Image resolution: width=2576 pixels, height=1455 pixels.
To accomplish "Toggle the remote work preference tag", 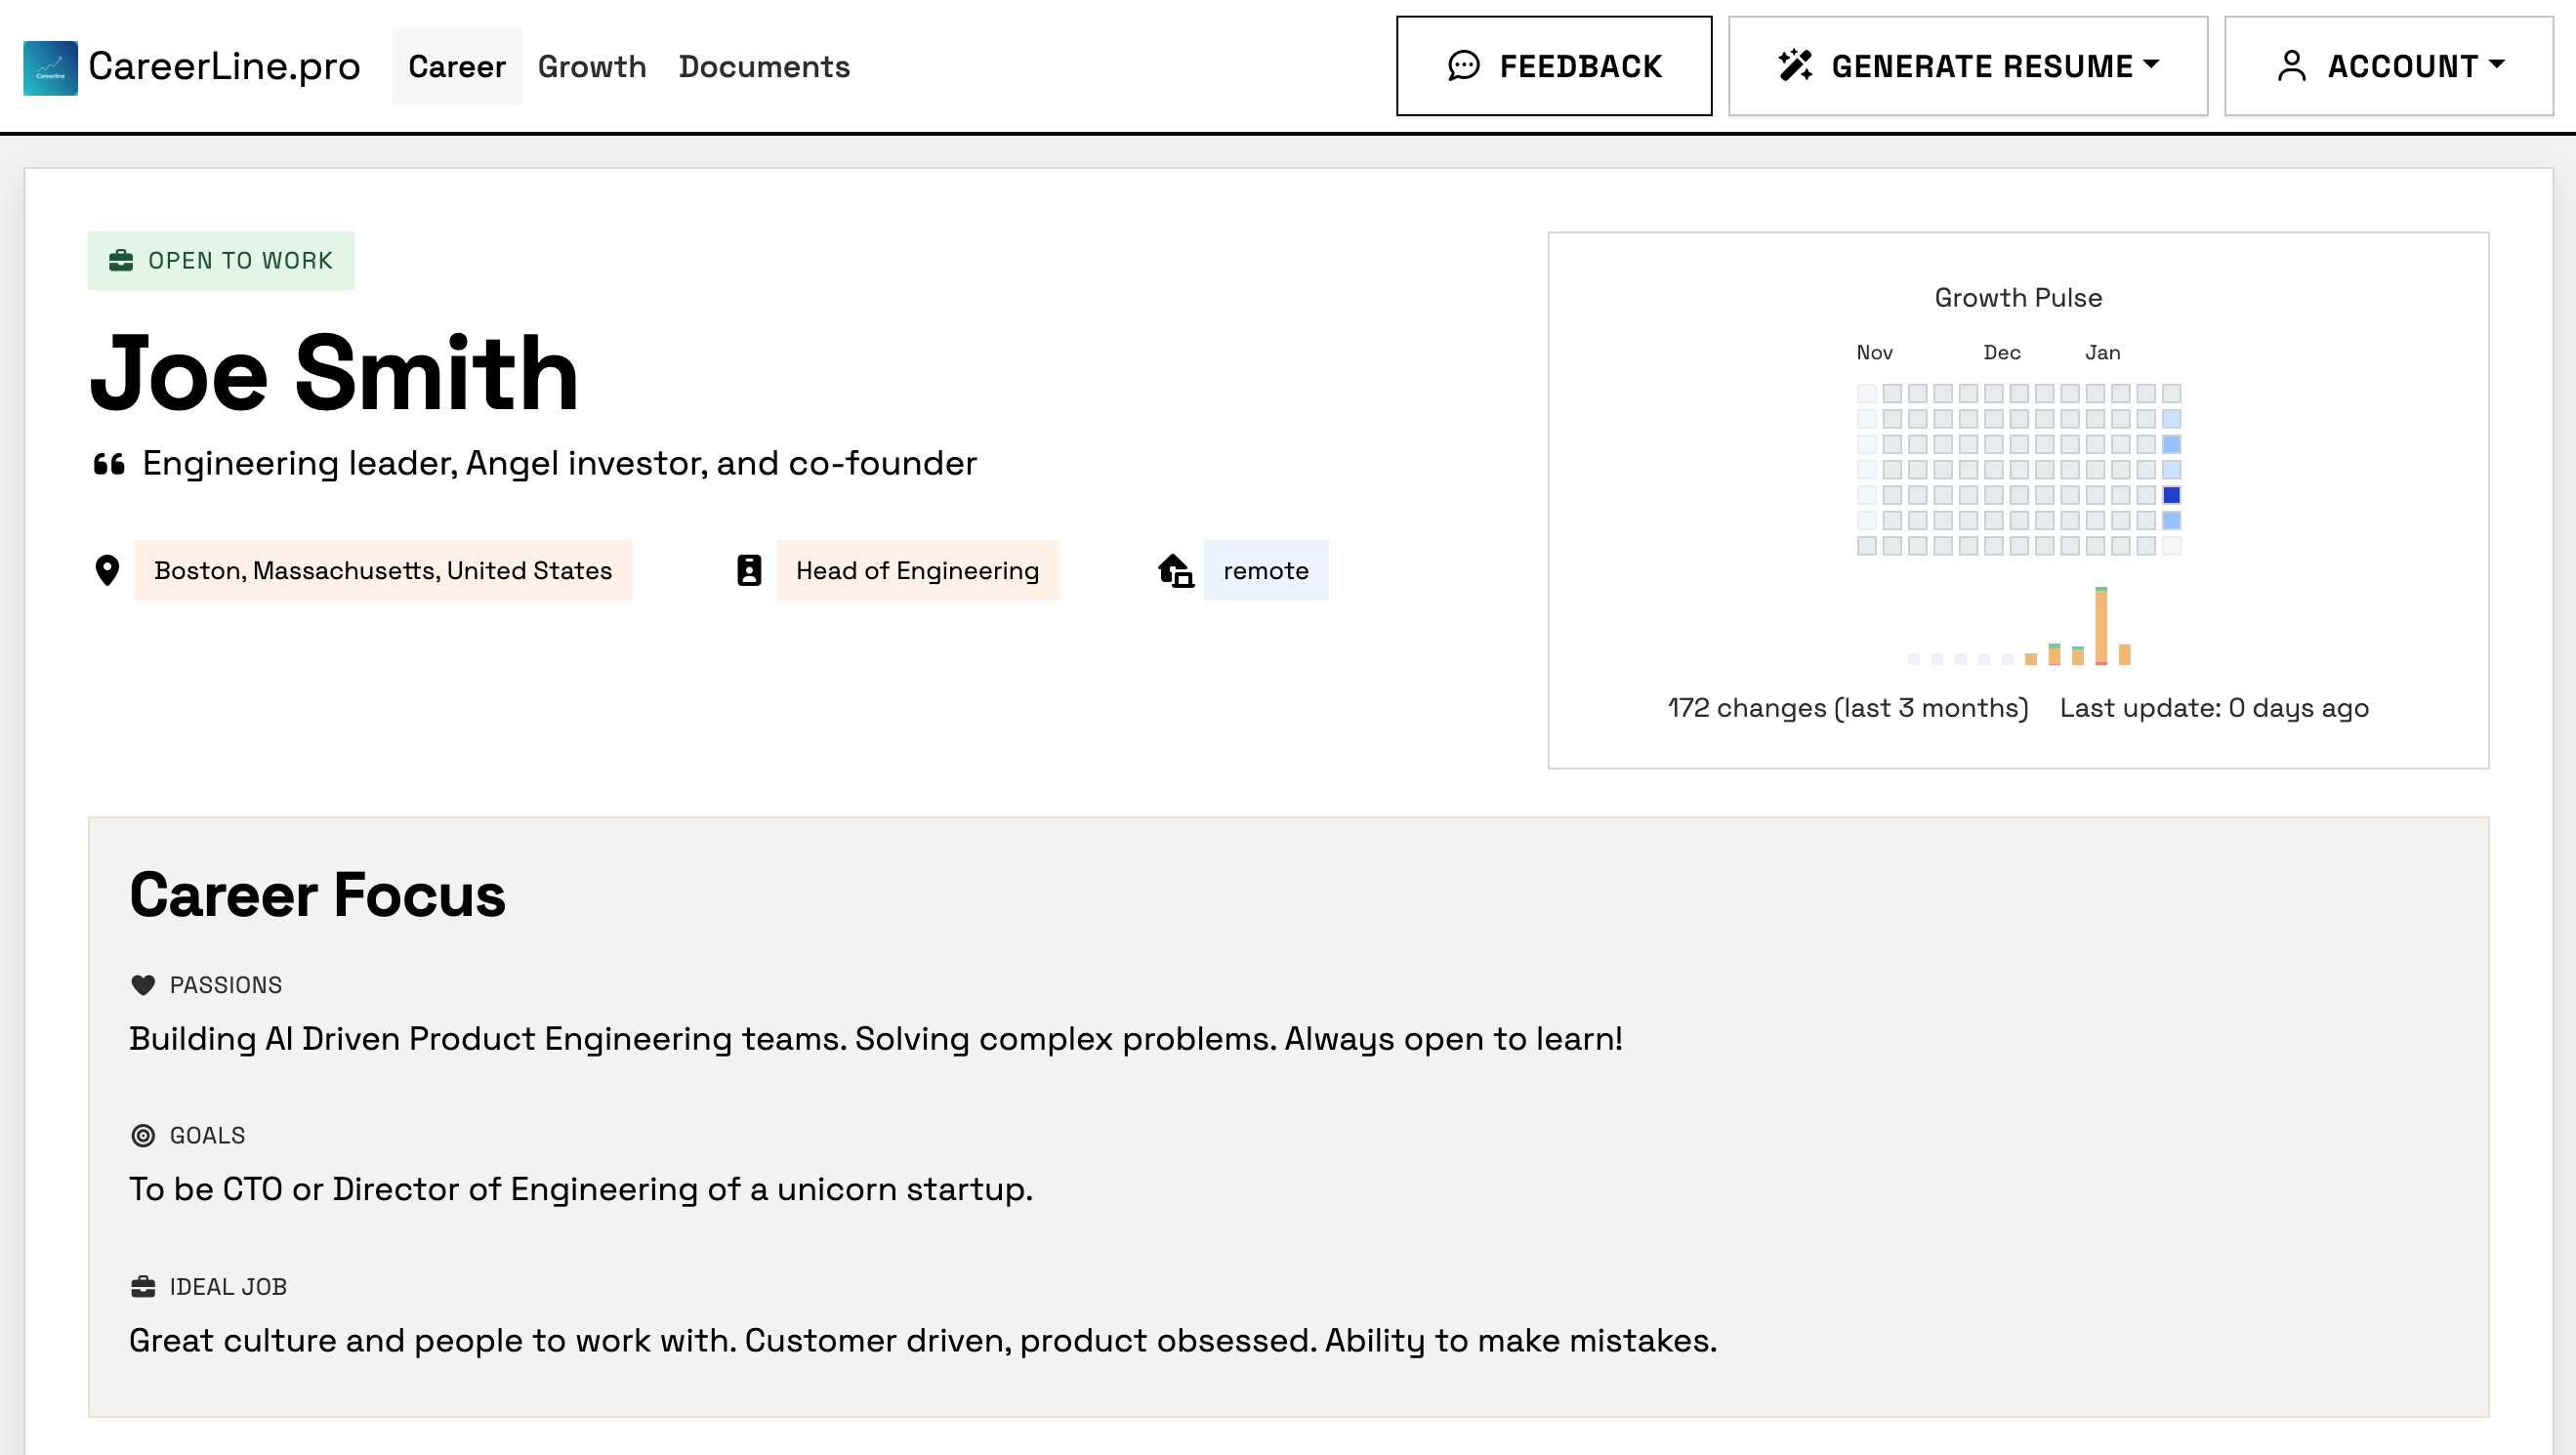I will [x=1266, y=570].
